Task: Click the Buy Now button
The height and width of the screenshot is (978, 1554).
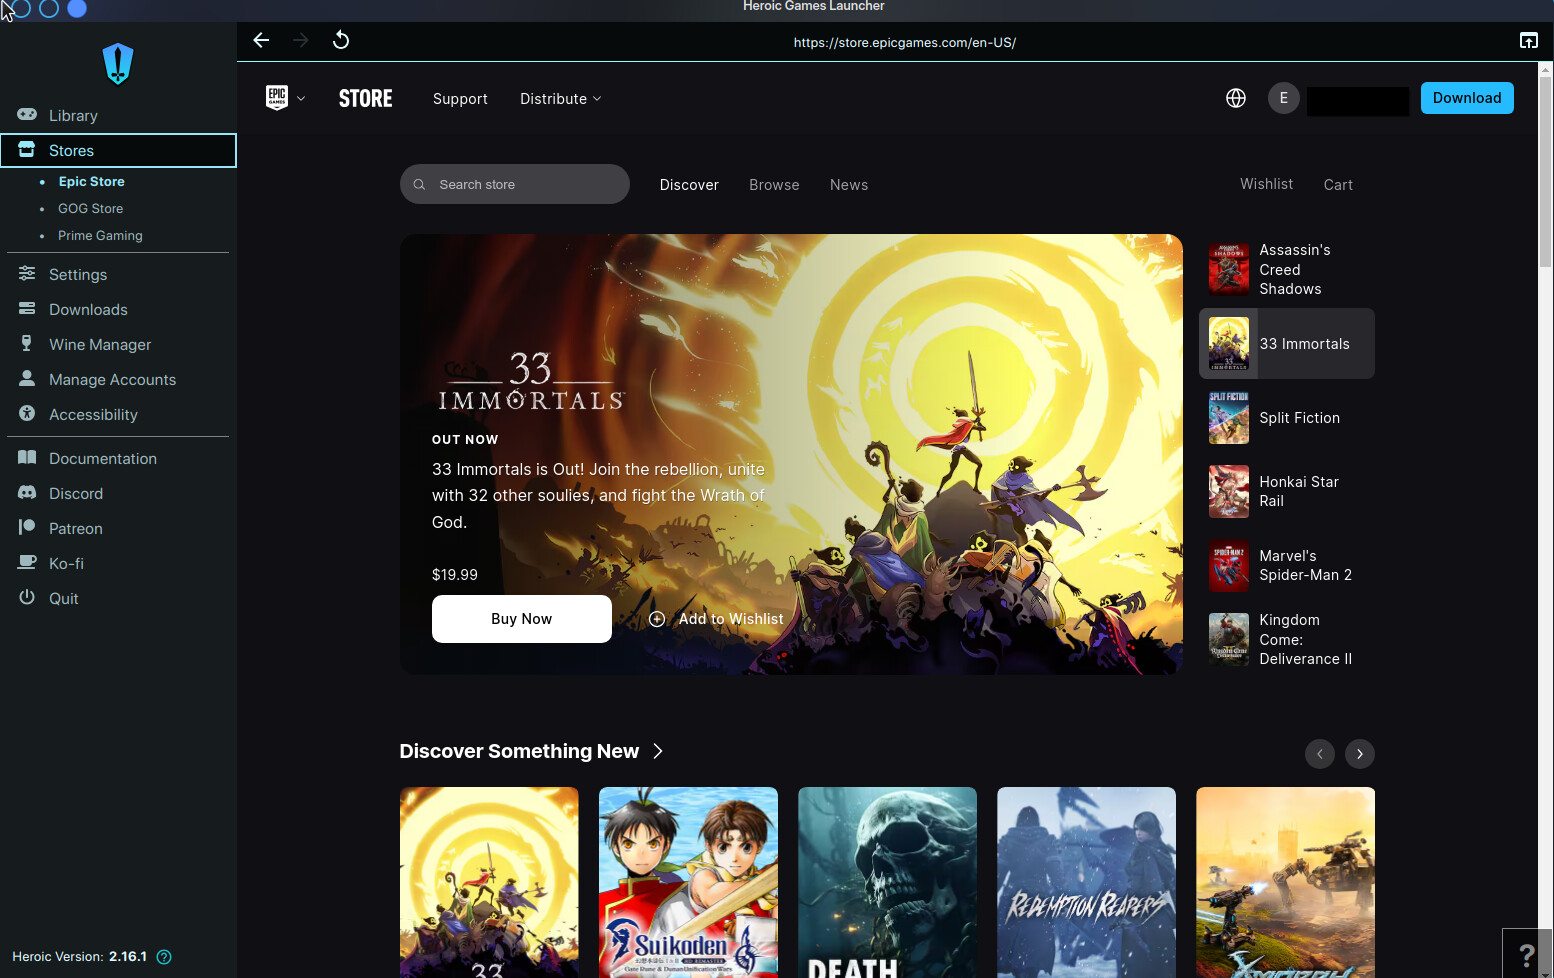Action: click(522, 619)
